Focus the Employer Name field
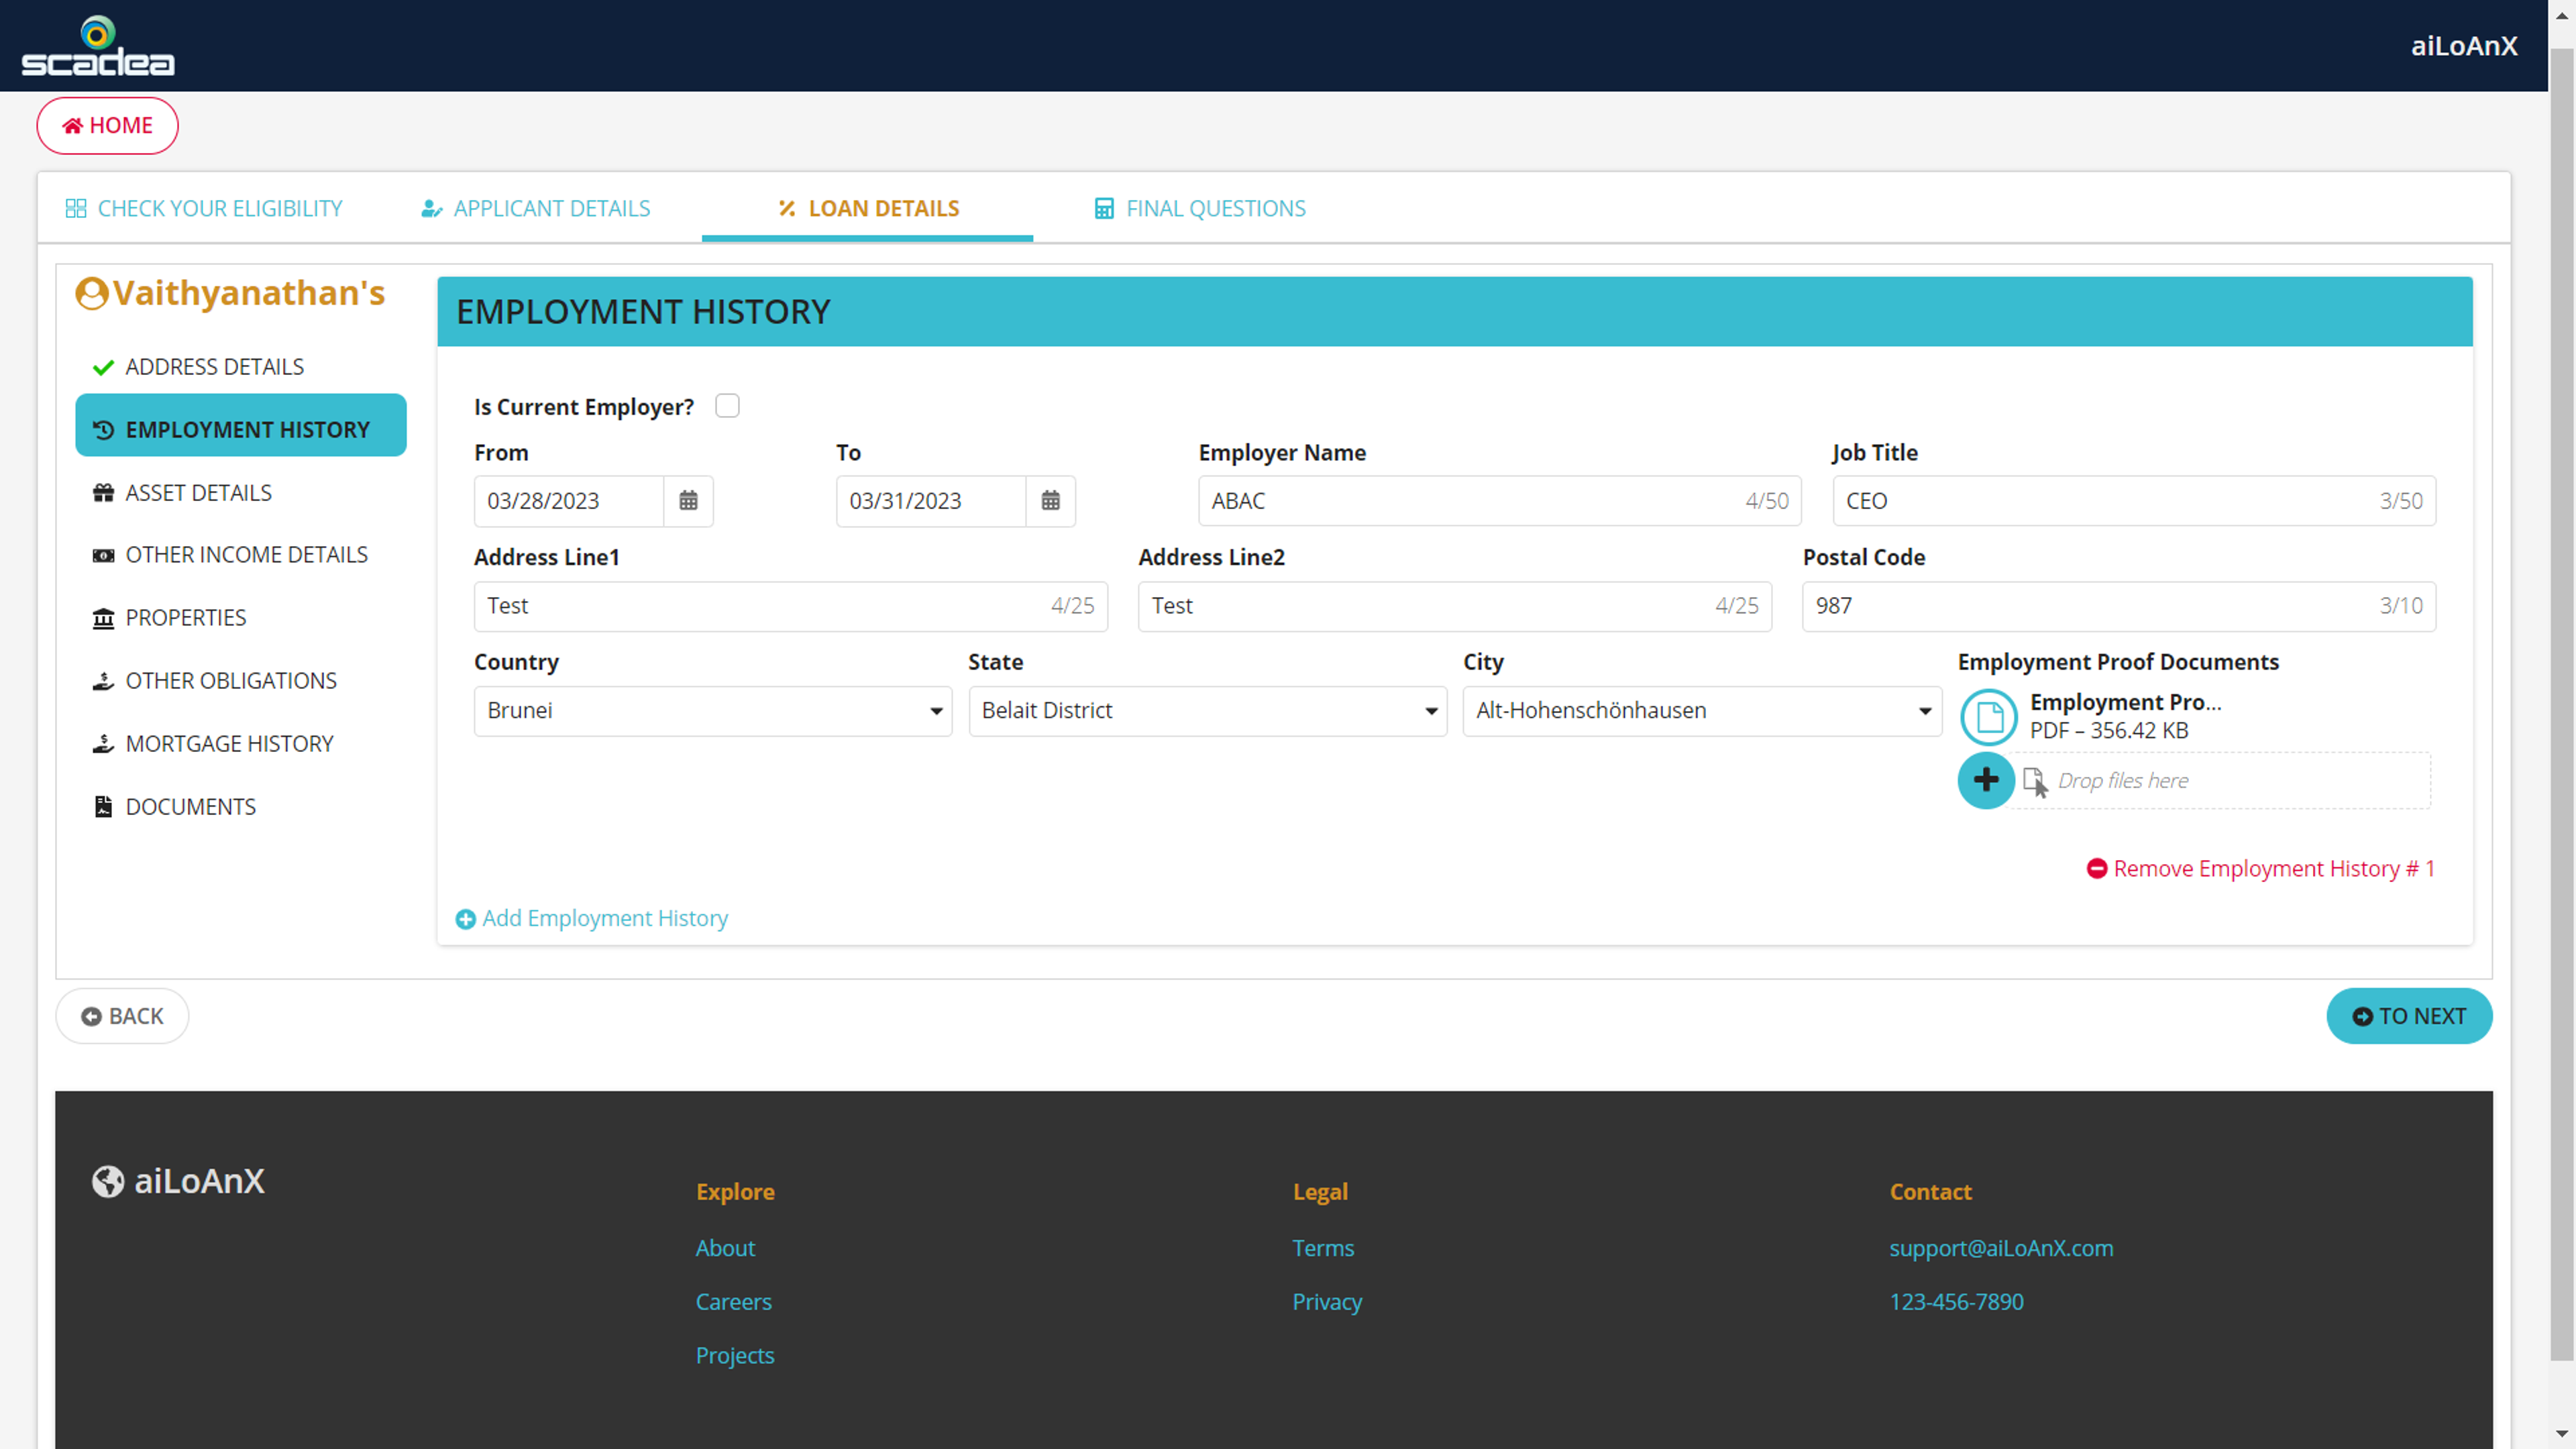Screen dimensions: 2576x1449 (x=1499, y=501)
